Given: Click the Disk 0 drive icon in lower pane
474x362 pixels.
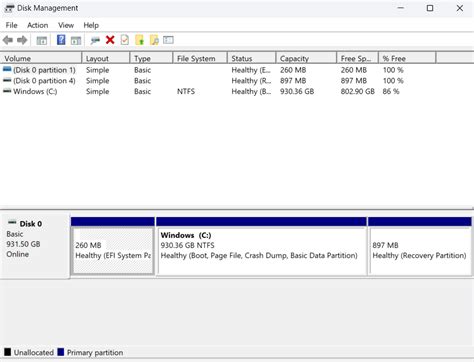Looking at the screenshot, I should (12, 222).
